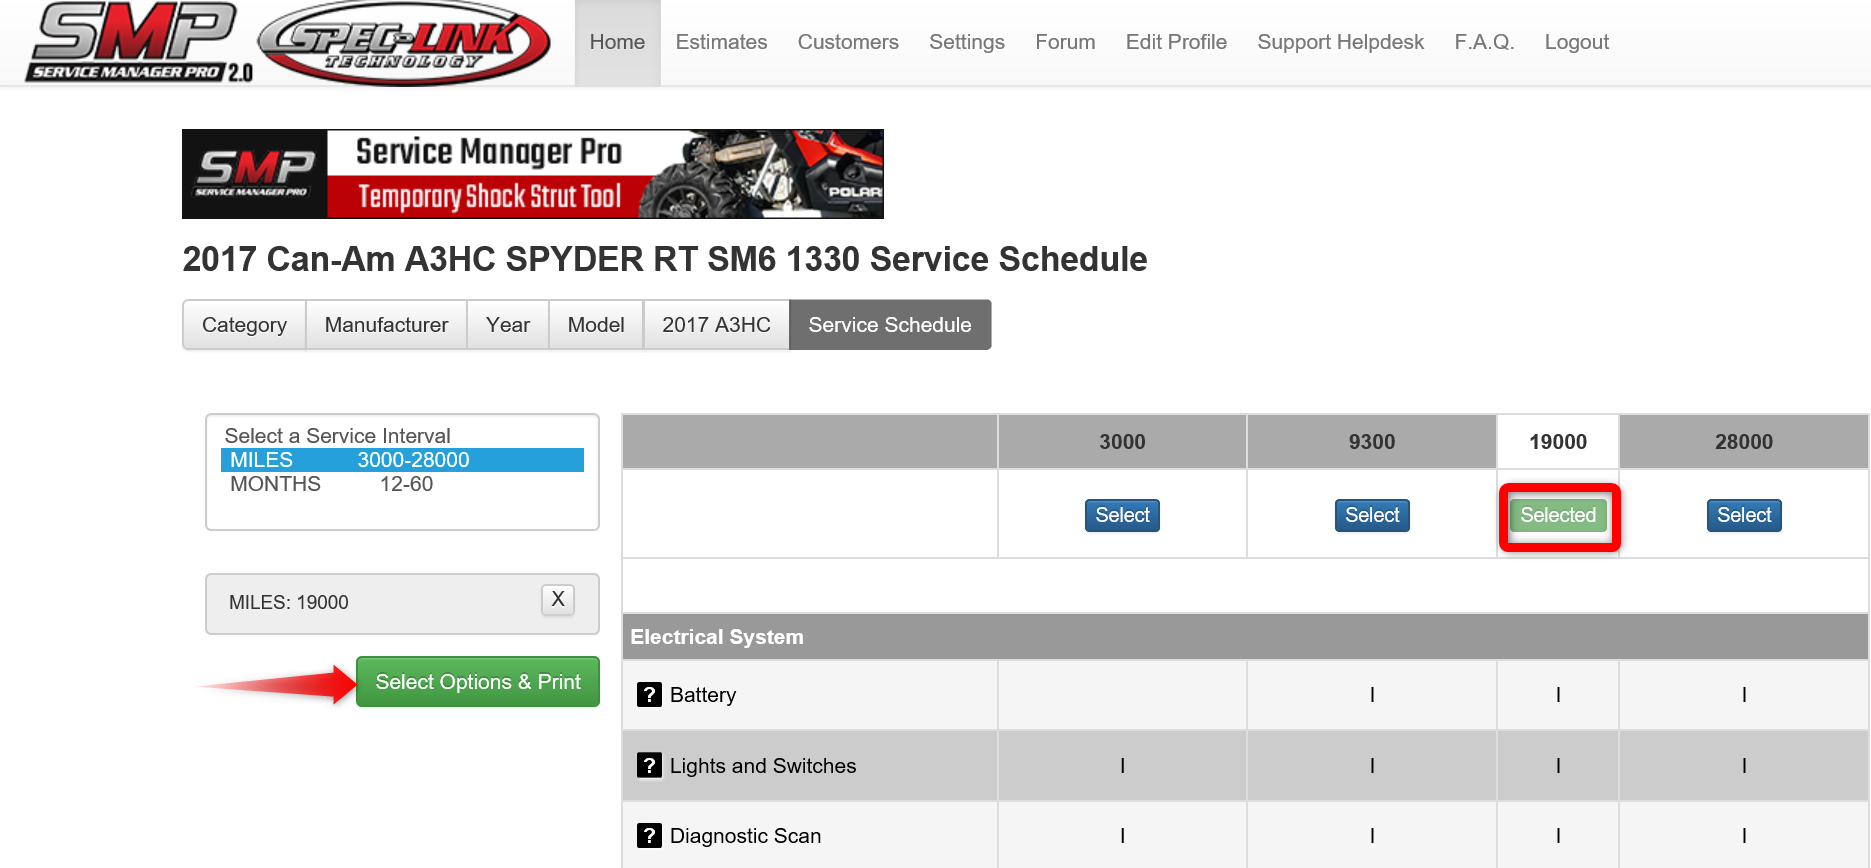Screen dimensions: 1871x868
Task: Click the Lights and Switches label
Action: coord(763,766)
